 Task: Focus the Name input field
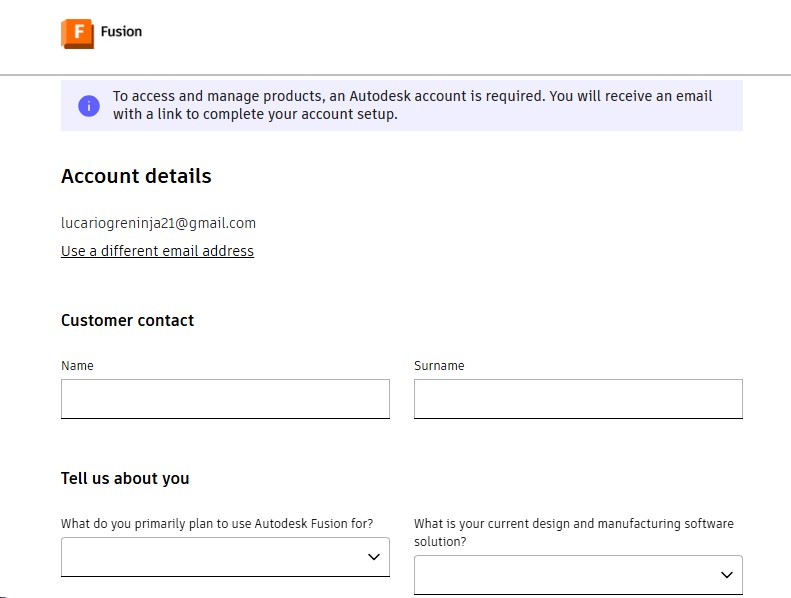coord(225,398)
